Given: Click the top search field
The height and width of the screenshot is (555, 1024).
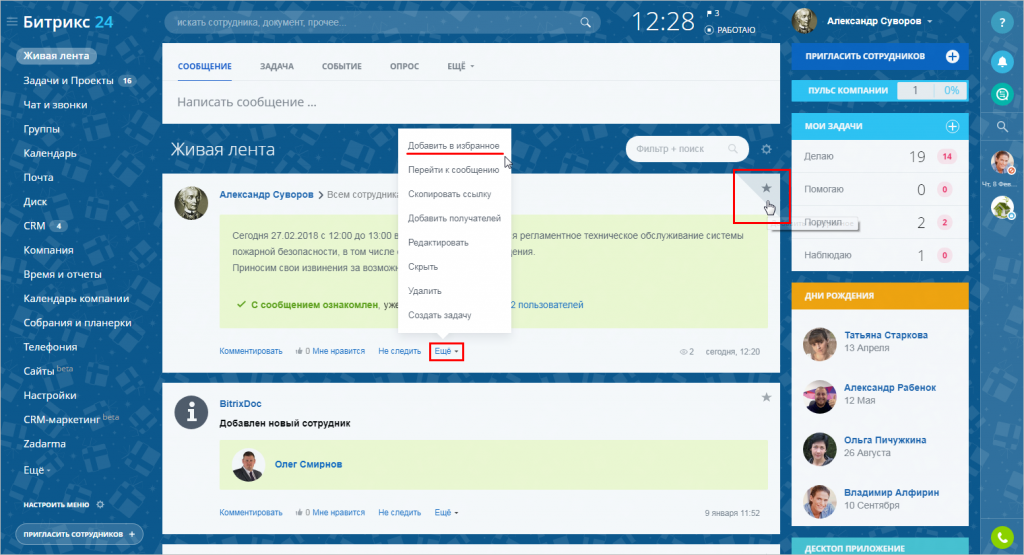Looking at the screenshot, I should click(x=383, y=22).
